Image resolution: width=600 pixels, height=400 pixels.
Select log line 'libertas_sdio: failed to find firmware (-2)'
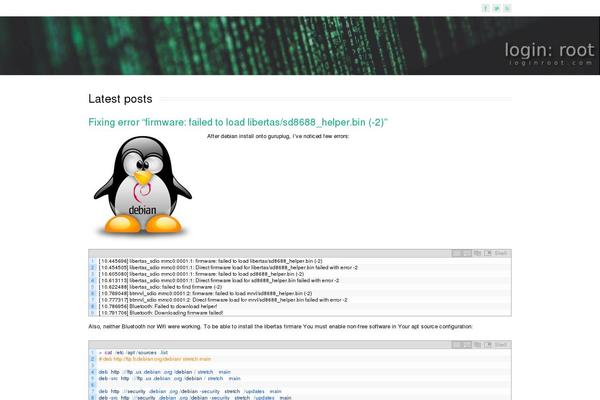[160, 287]
